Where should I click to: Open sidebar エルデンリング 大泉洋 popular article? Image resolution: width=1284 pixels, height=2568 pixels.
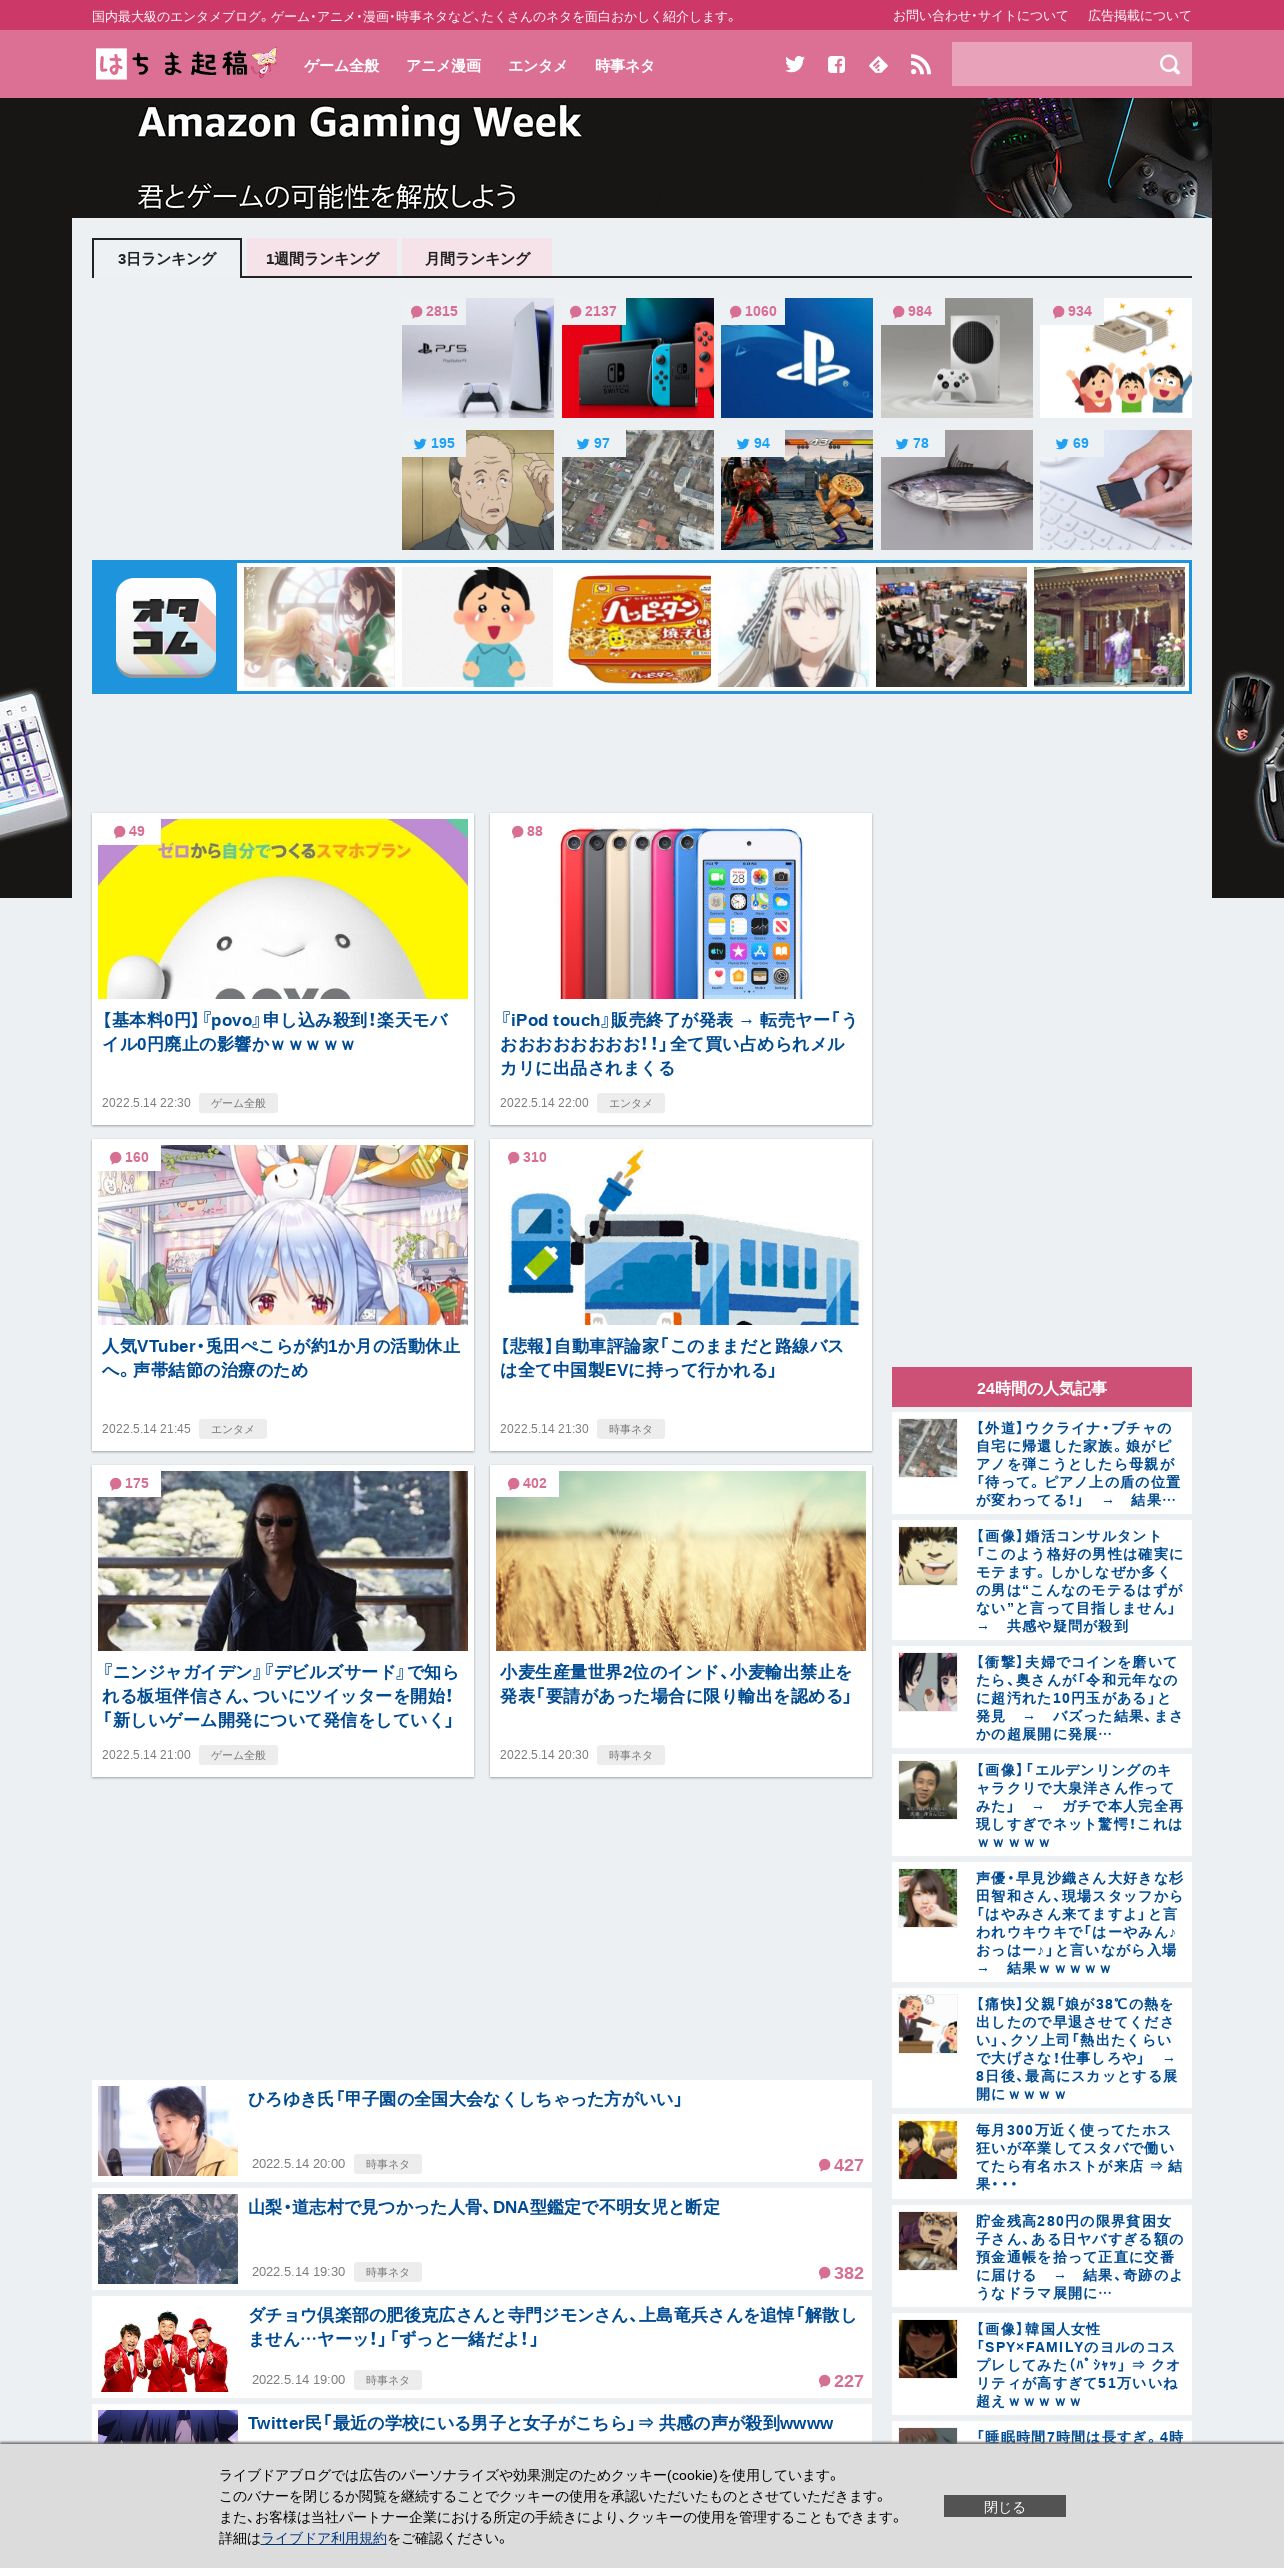click(1079, 1806)
